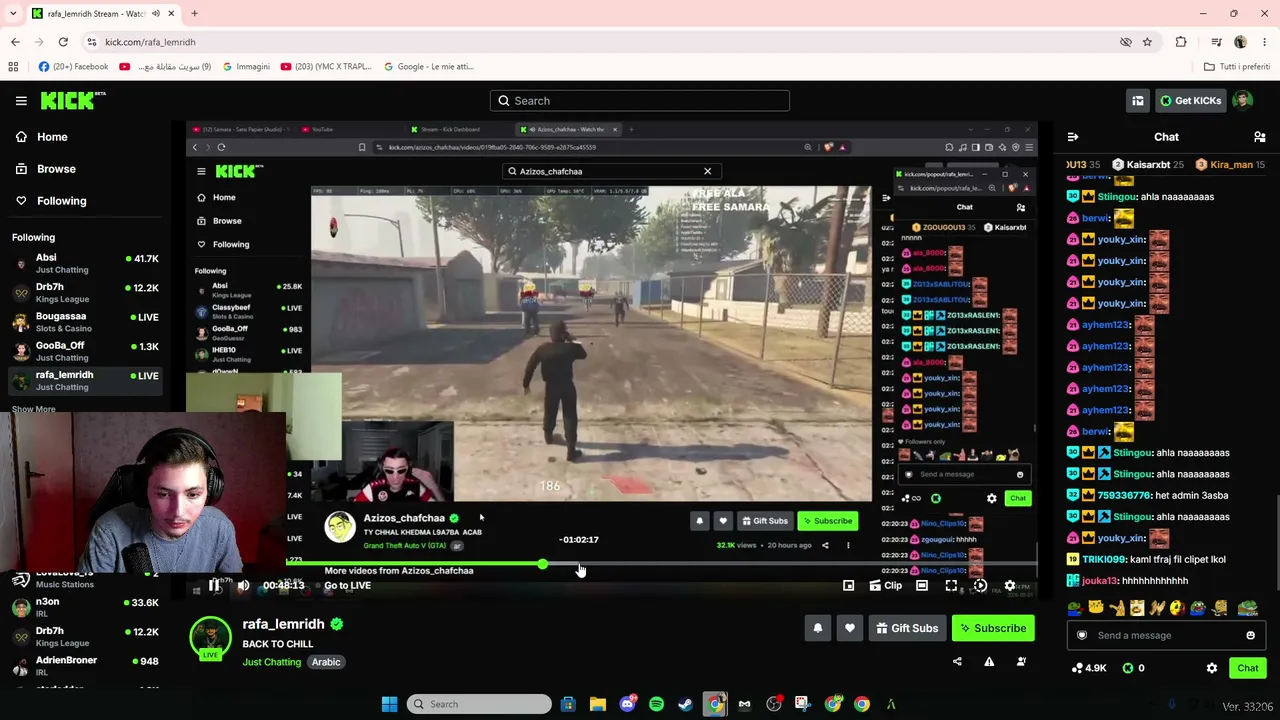Expand Show More in Following list
The image size is (1280, 720).
click(x=34, y=409)
